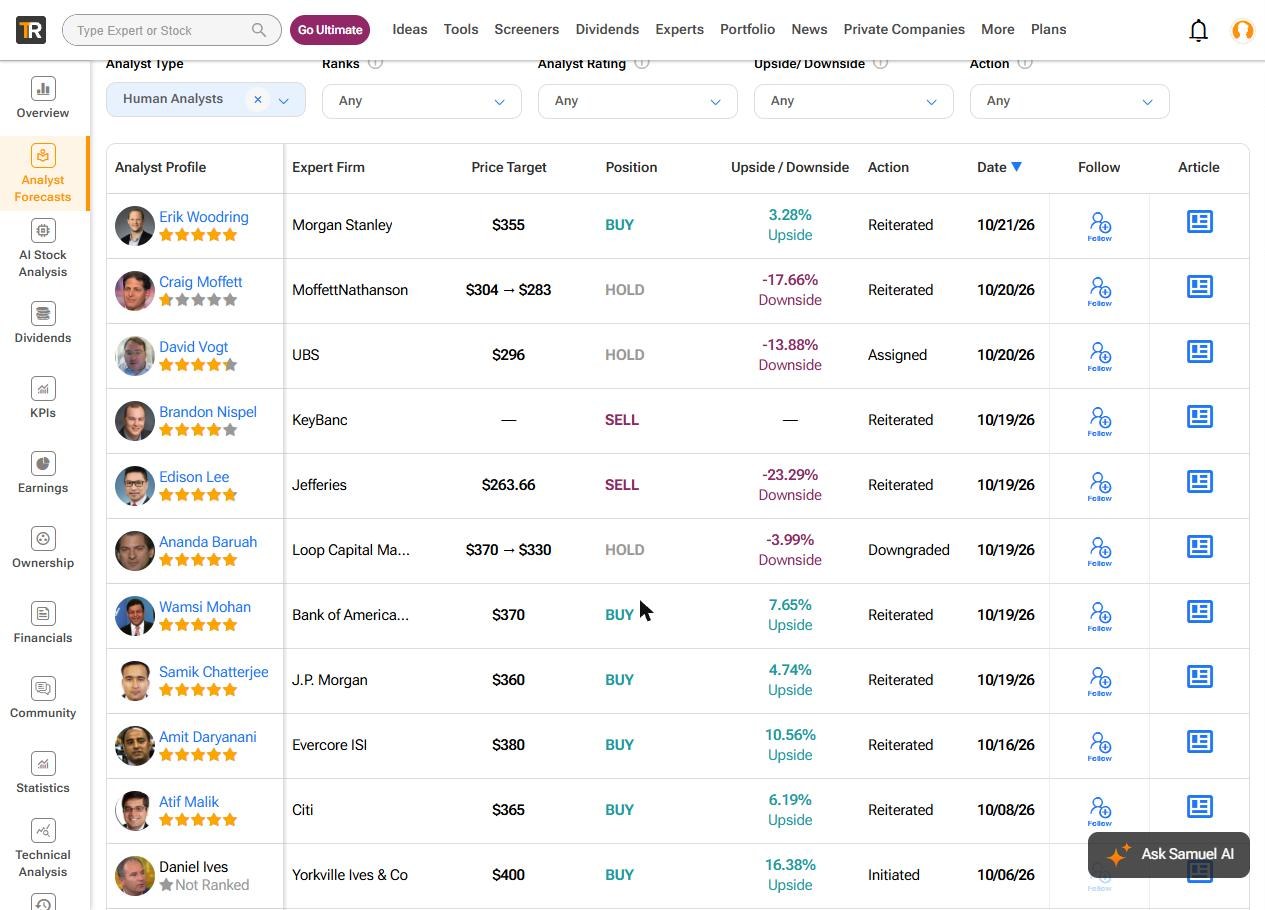Open Financials in the sidebar
This screenshot has height=910, width=1265.
(x=43, y=623)
